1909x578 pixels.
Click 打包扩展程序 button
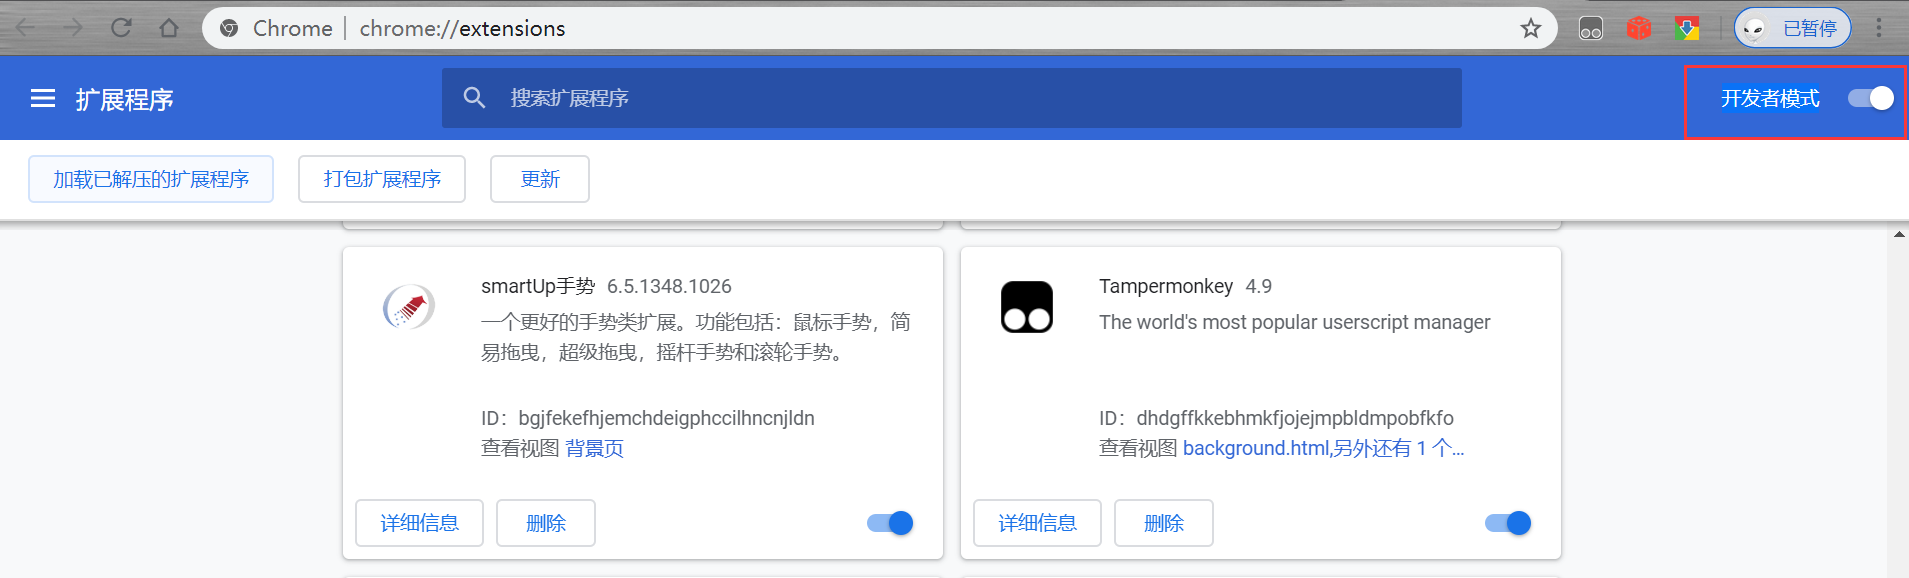click(382, 179)
